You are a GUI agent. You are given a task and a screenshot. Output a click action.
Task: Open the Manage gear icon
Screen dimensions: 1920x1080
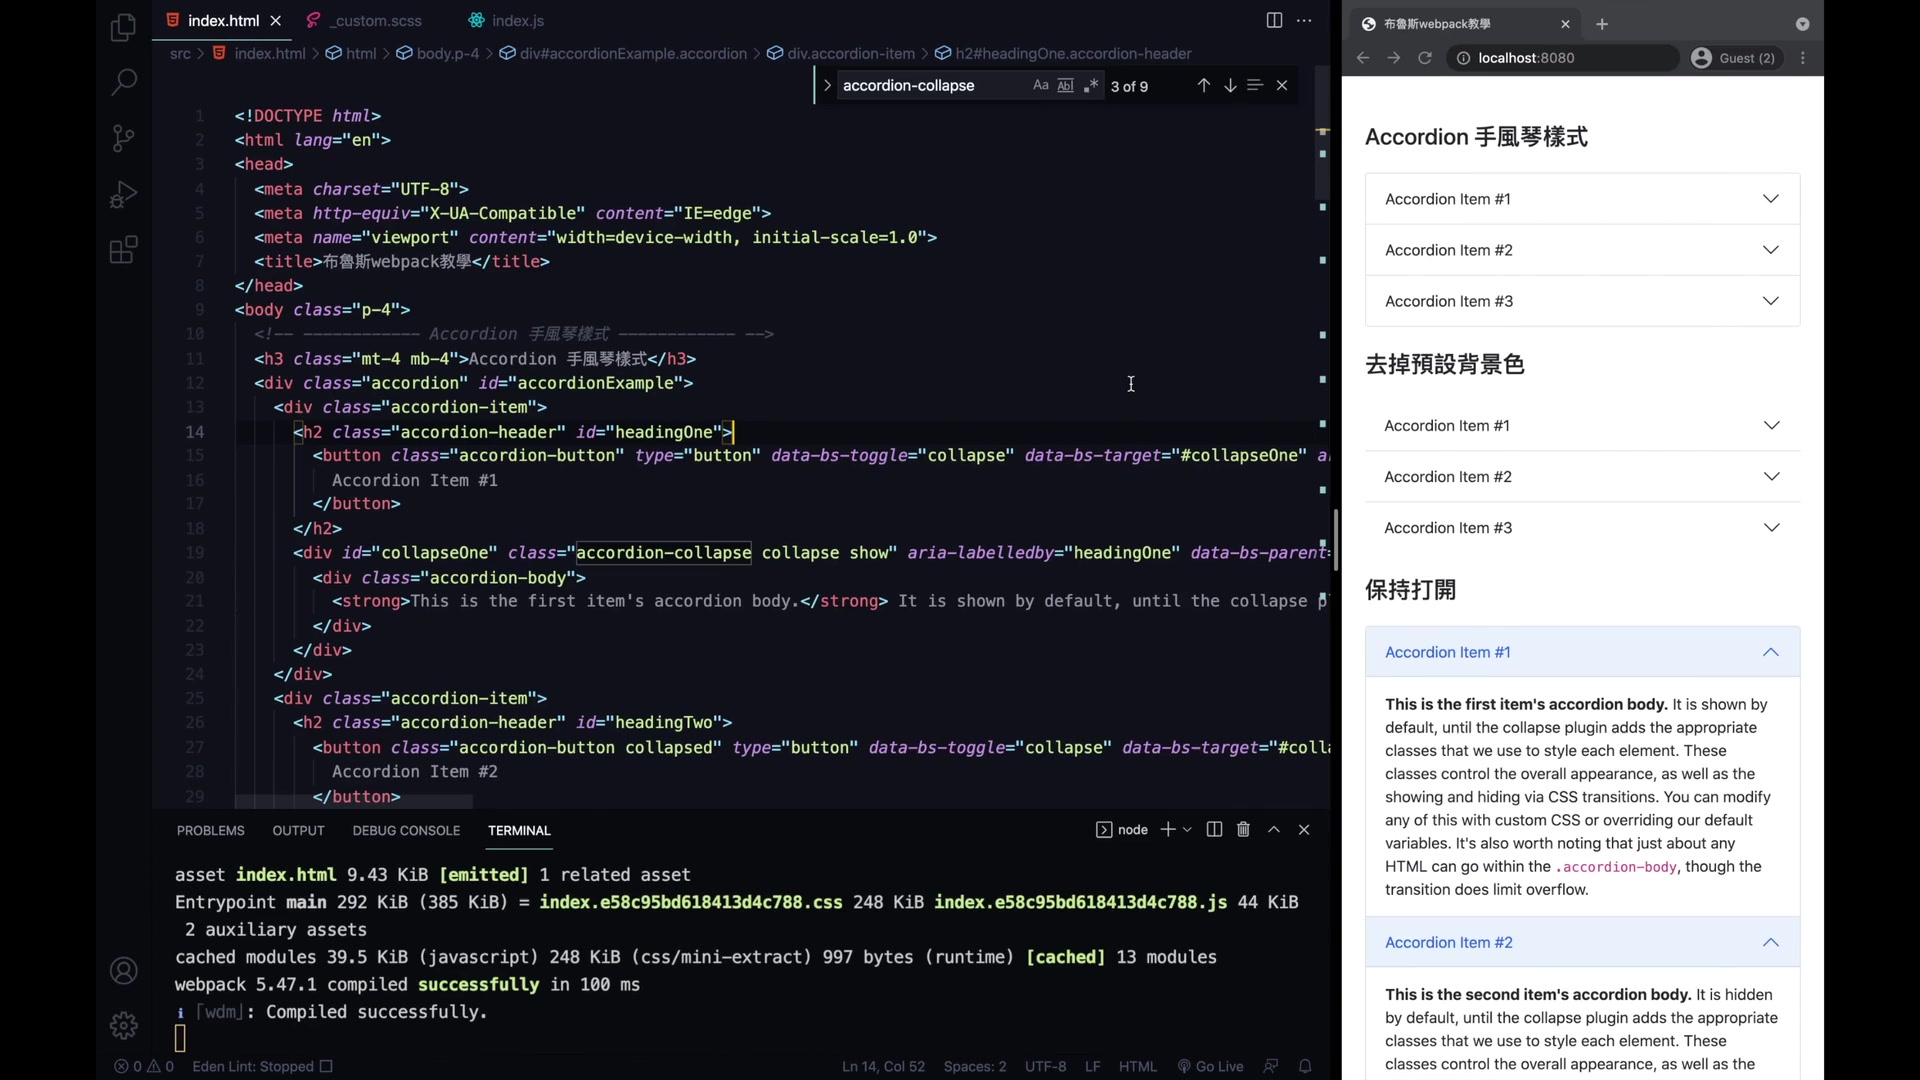tap(123, 1025)
